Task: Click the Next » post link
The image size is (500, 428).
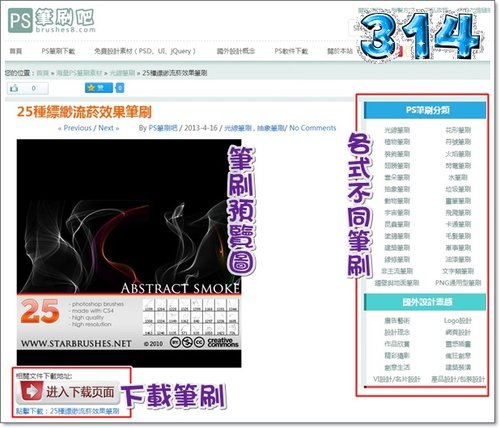Action: 108,128
